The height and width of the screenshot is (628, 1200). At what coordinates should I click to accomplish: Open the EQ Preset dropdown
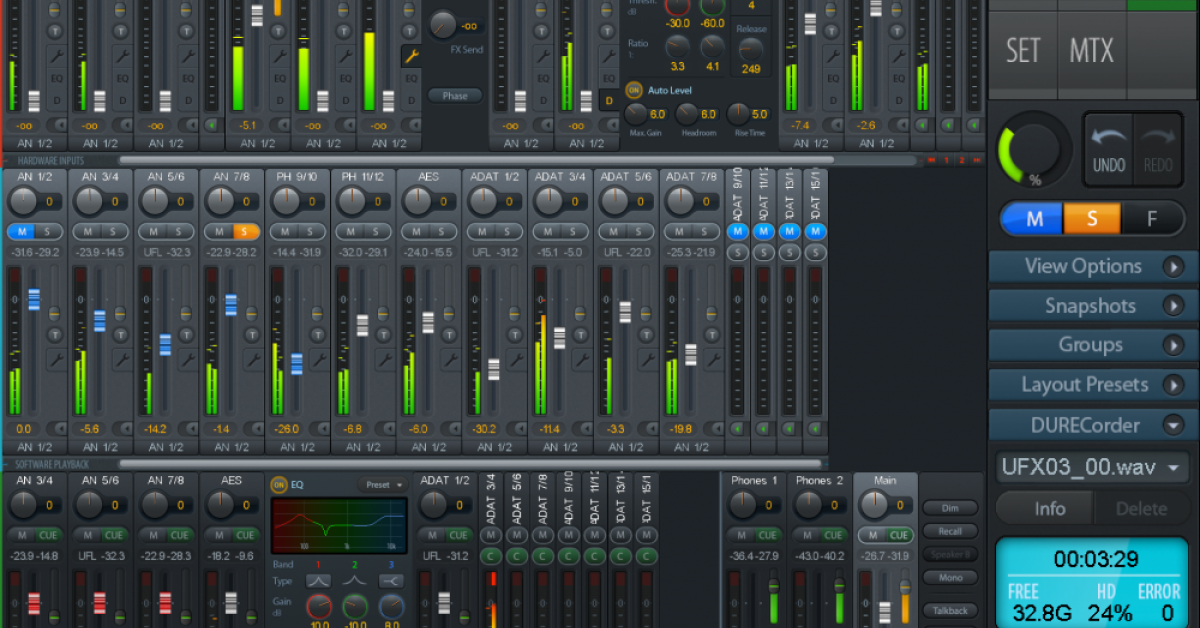coord(383,485)
